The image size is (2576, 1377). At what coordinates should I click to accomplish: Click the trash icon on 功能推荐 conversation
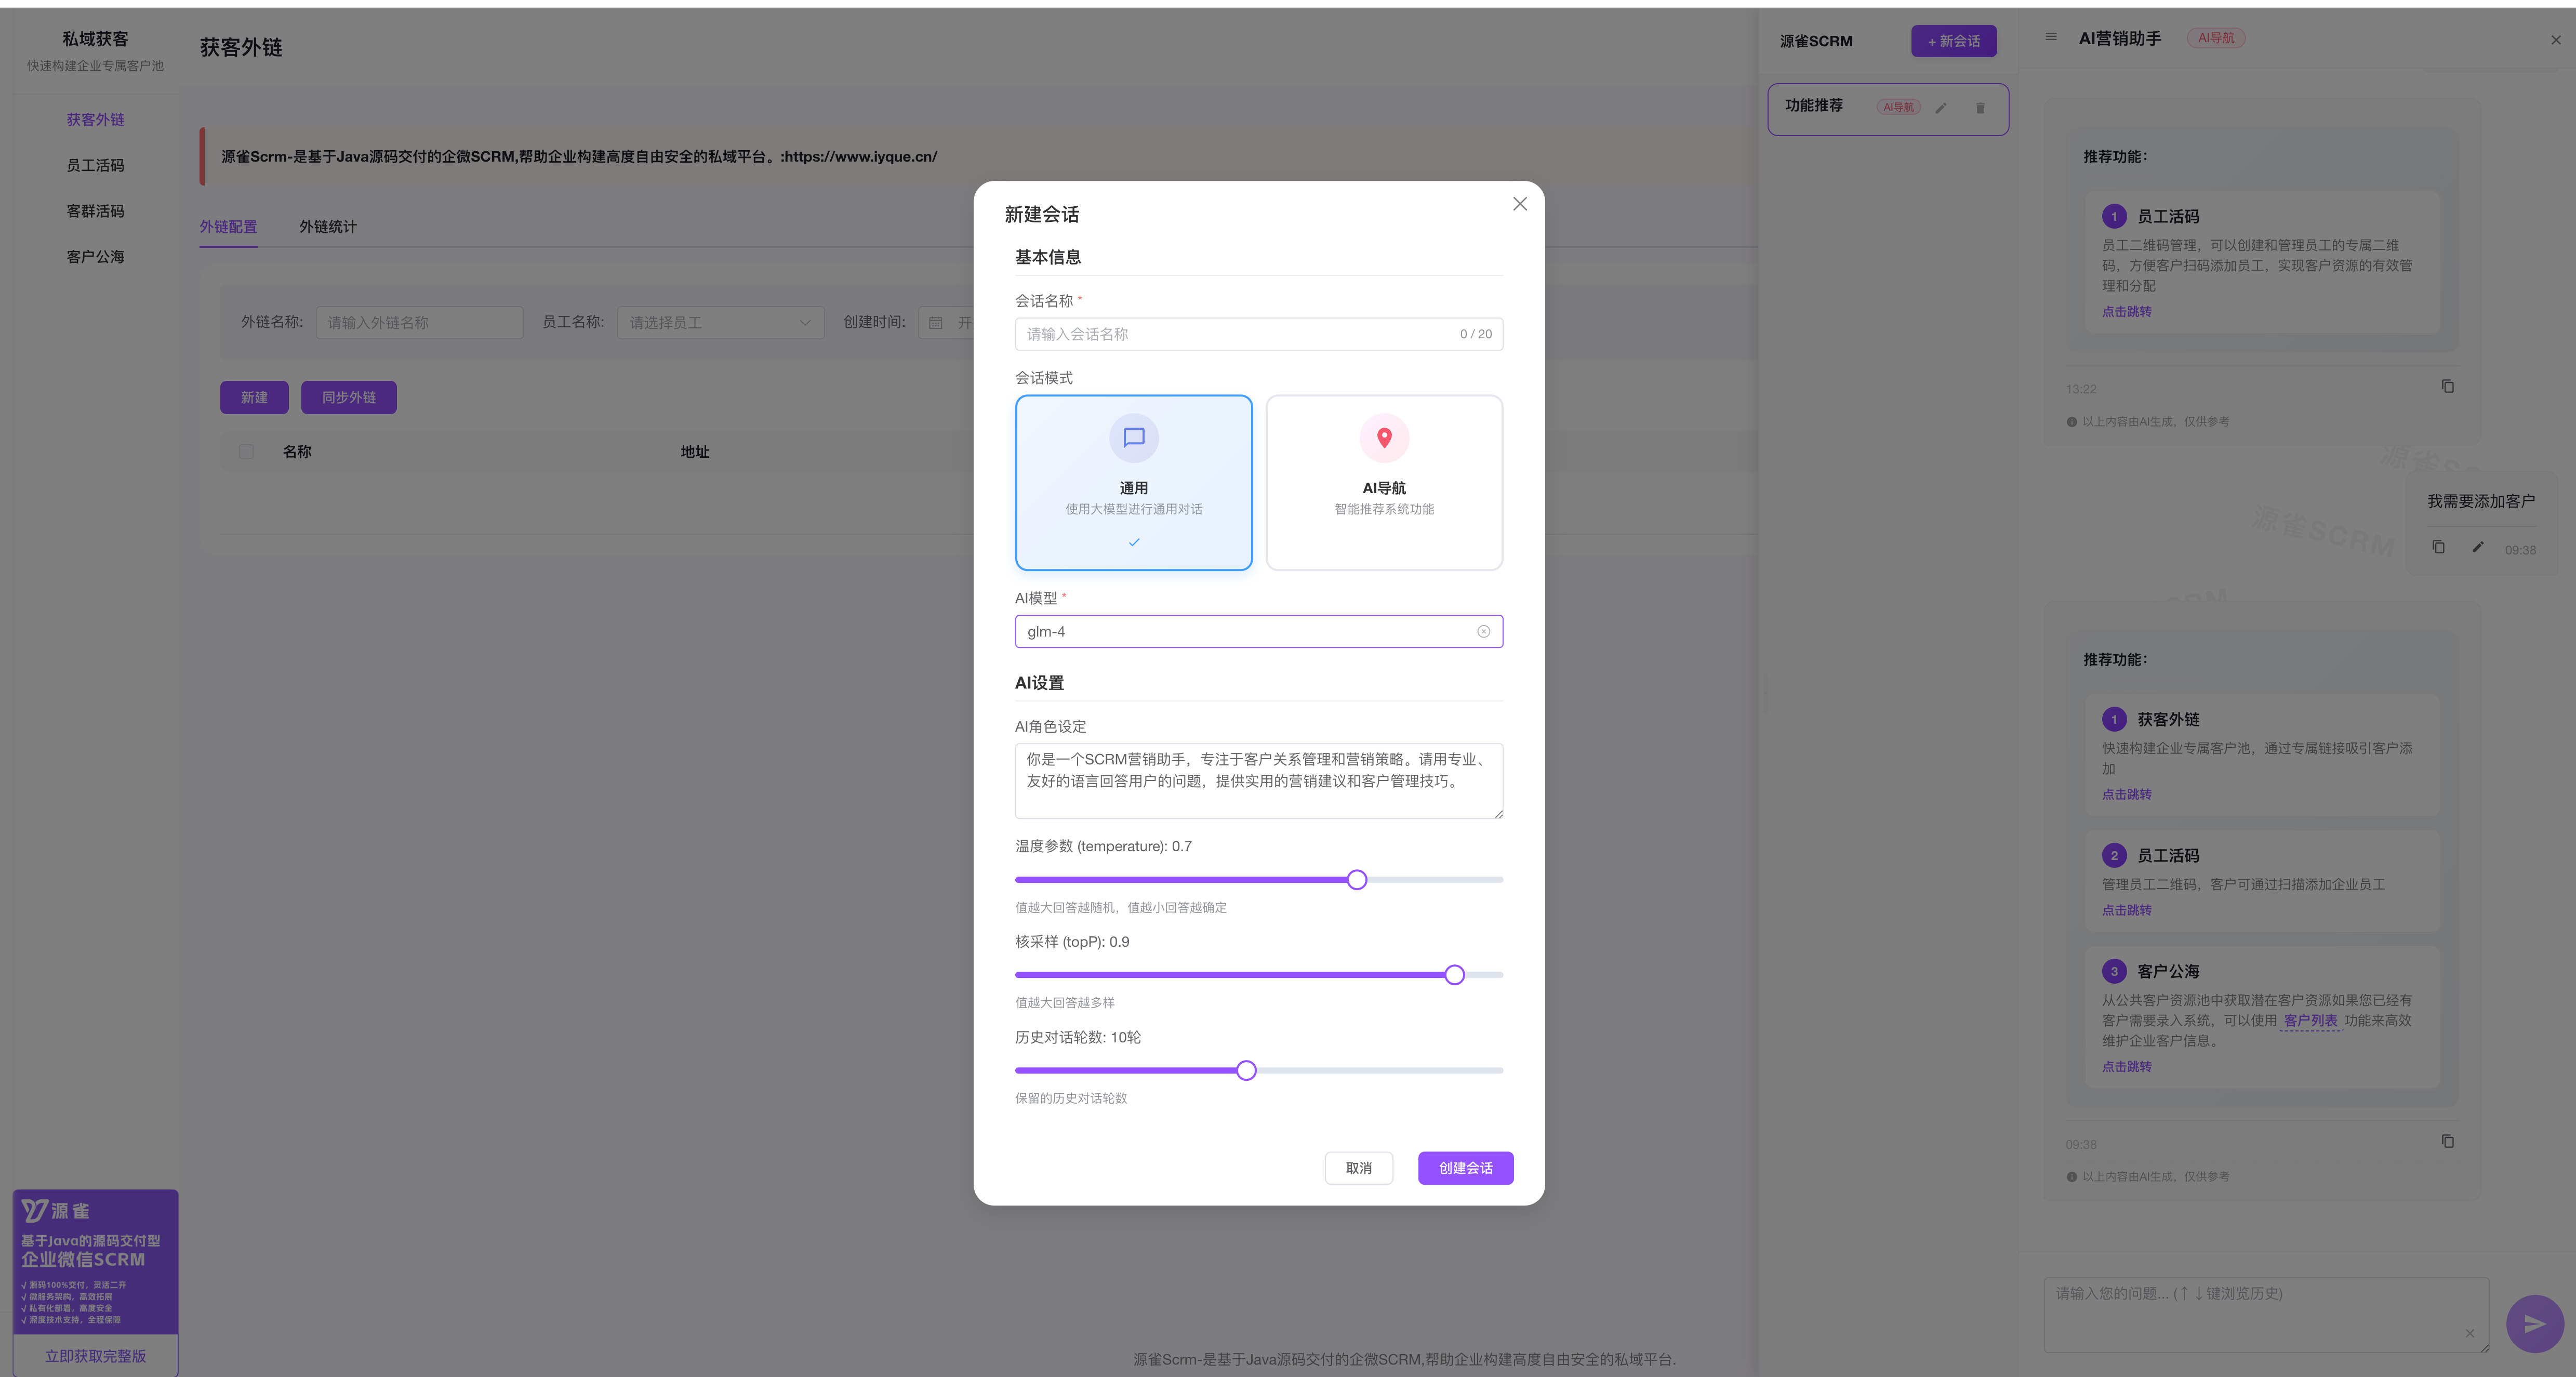pos(1980,108)
